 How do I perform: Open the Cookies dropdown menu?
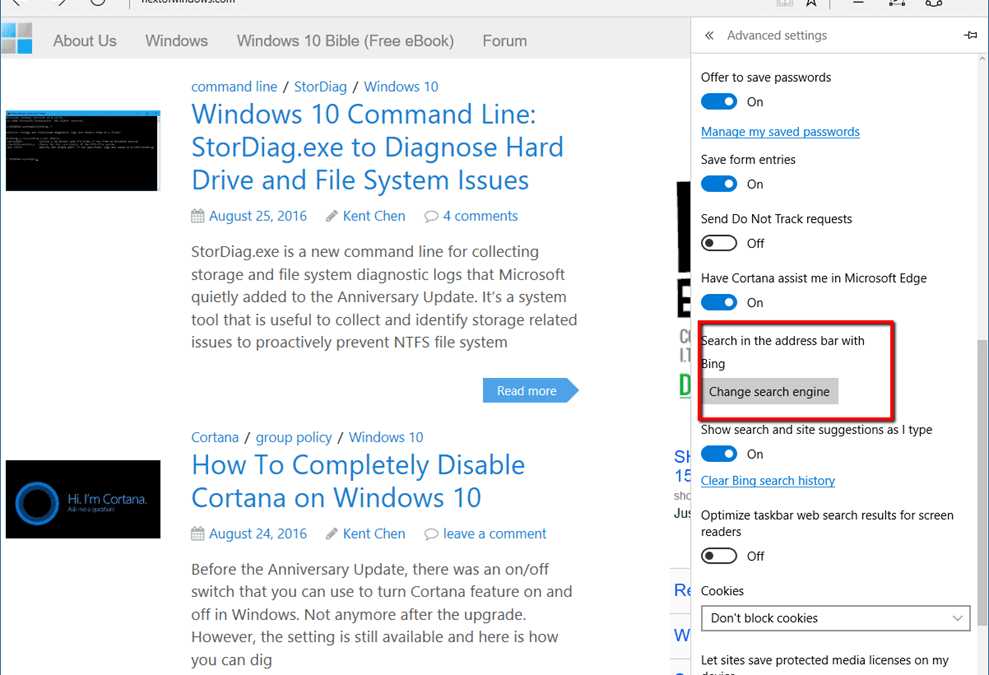pos(835,618)
